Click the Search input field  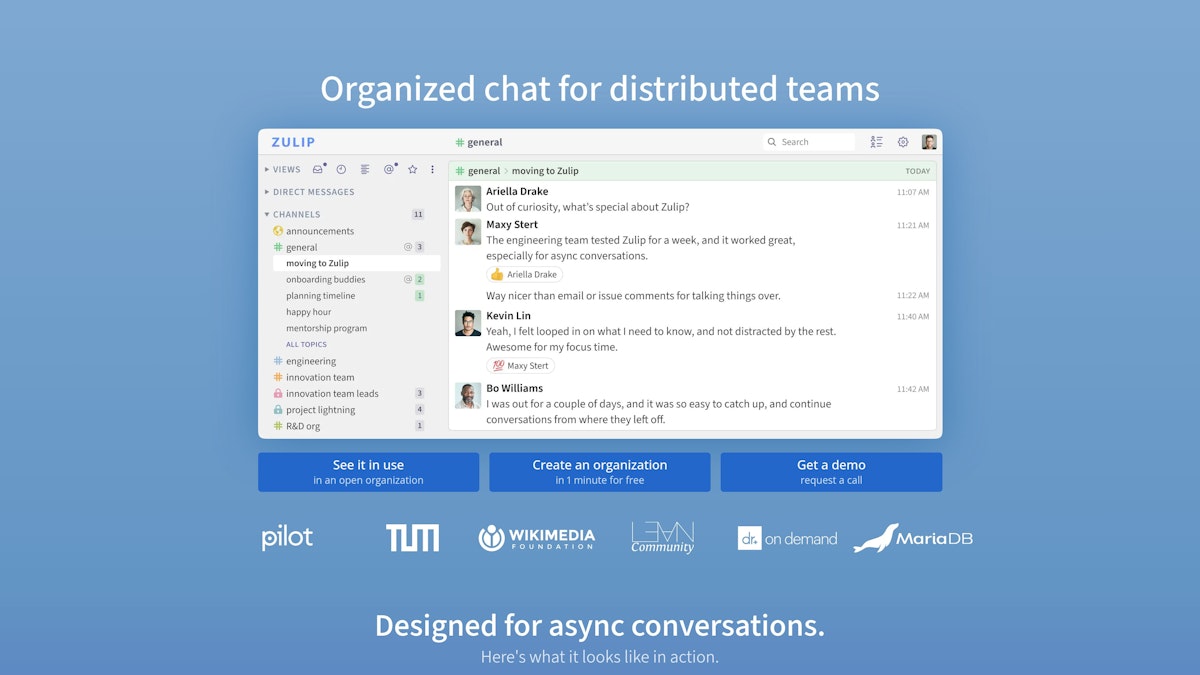809,142
